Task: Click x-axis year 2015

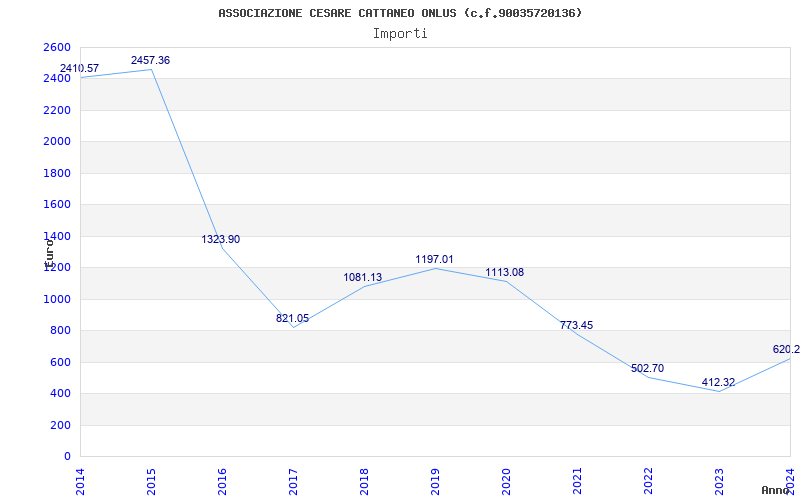Action: pyautogui.click(x=151, y=482)
